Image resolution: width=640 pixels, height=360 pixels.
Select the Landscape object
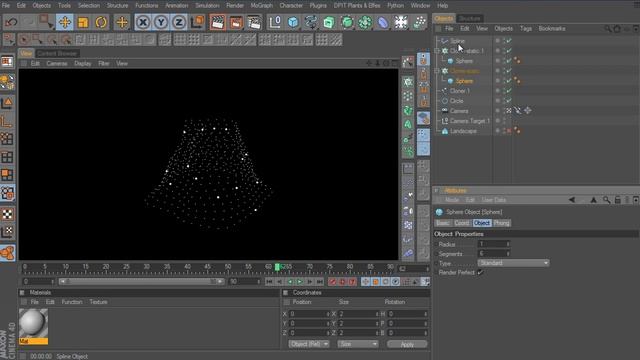click(463, 131)
